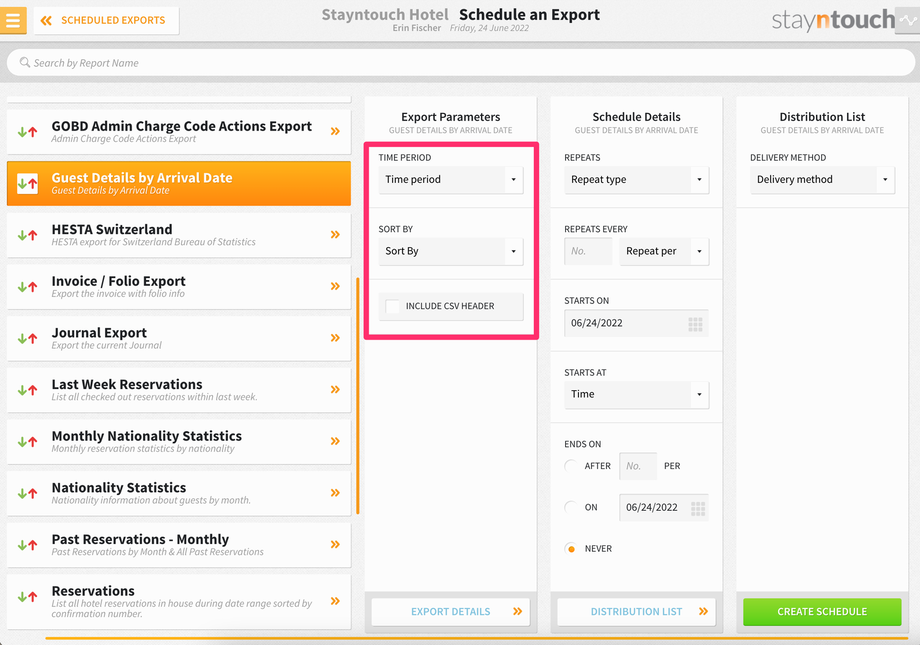This screenshot has width=920, height=645.
Task: Click the Repeats Every number field
Action: point(588,251)
